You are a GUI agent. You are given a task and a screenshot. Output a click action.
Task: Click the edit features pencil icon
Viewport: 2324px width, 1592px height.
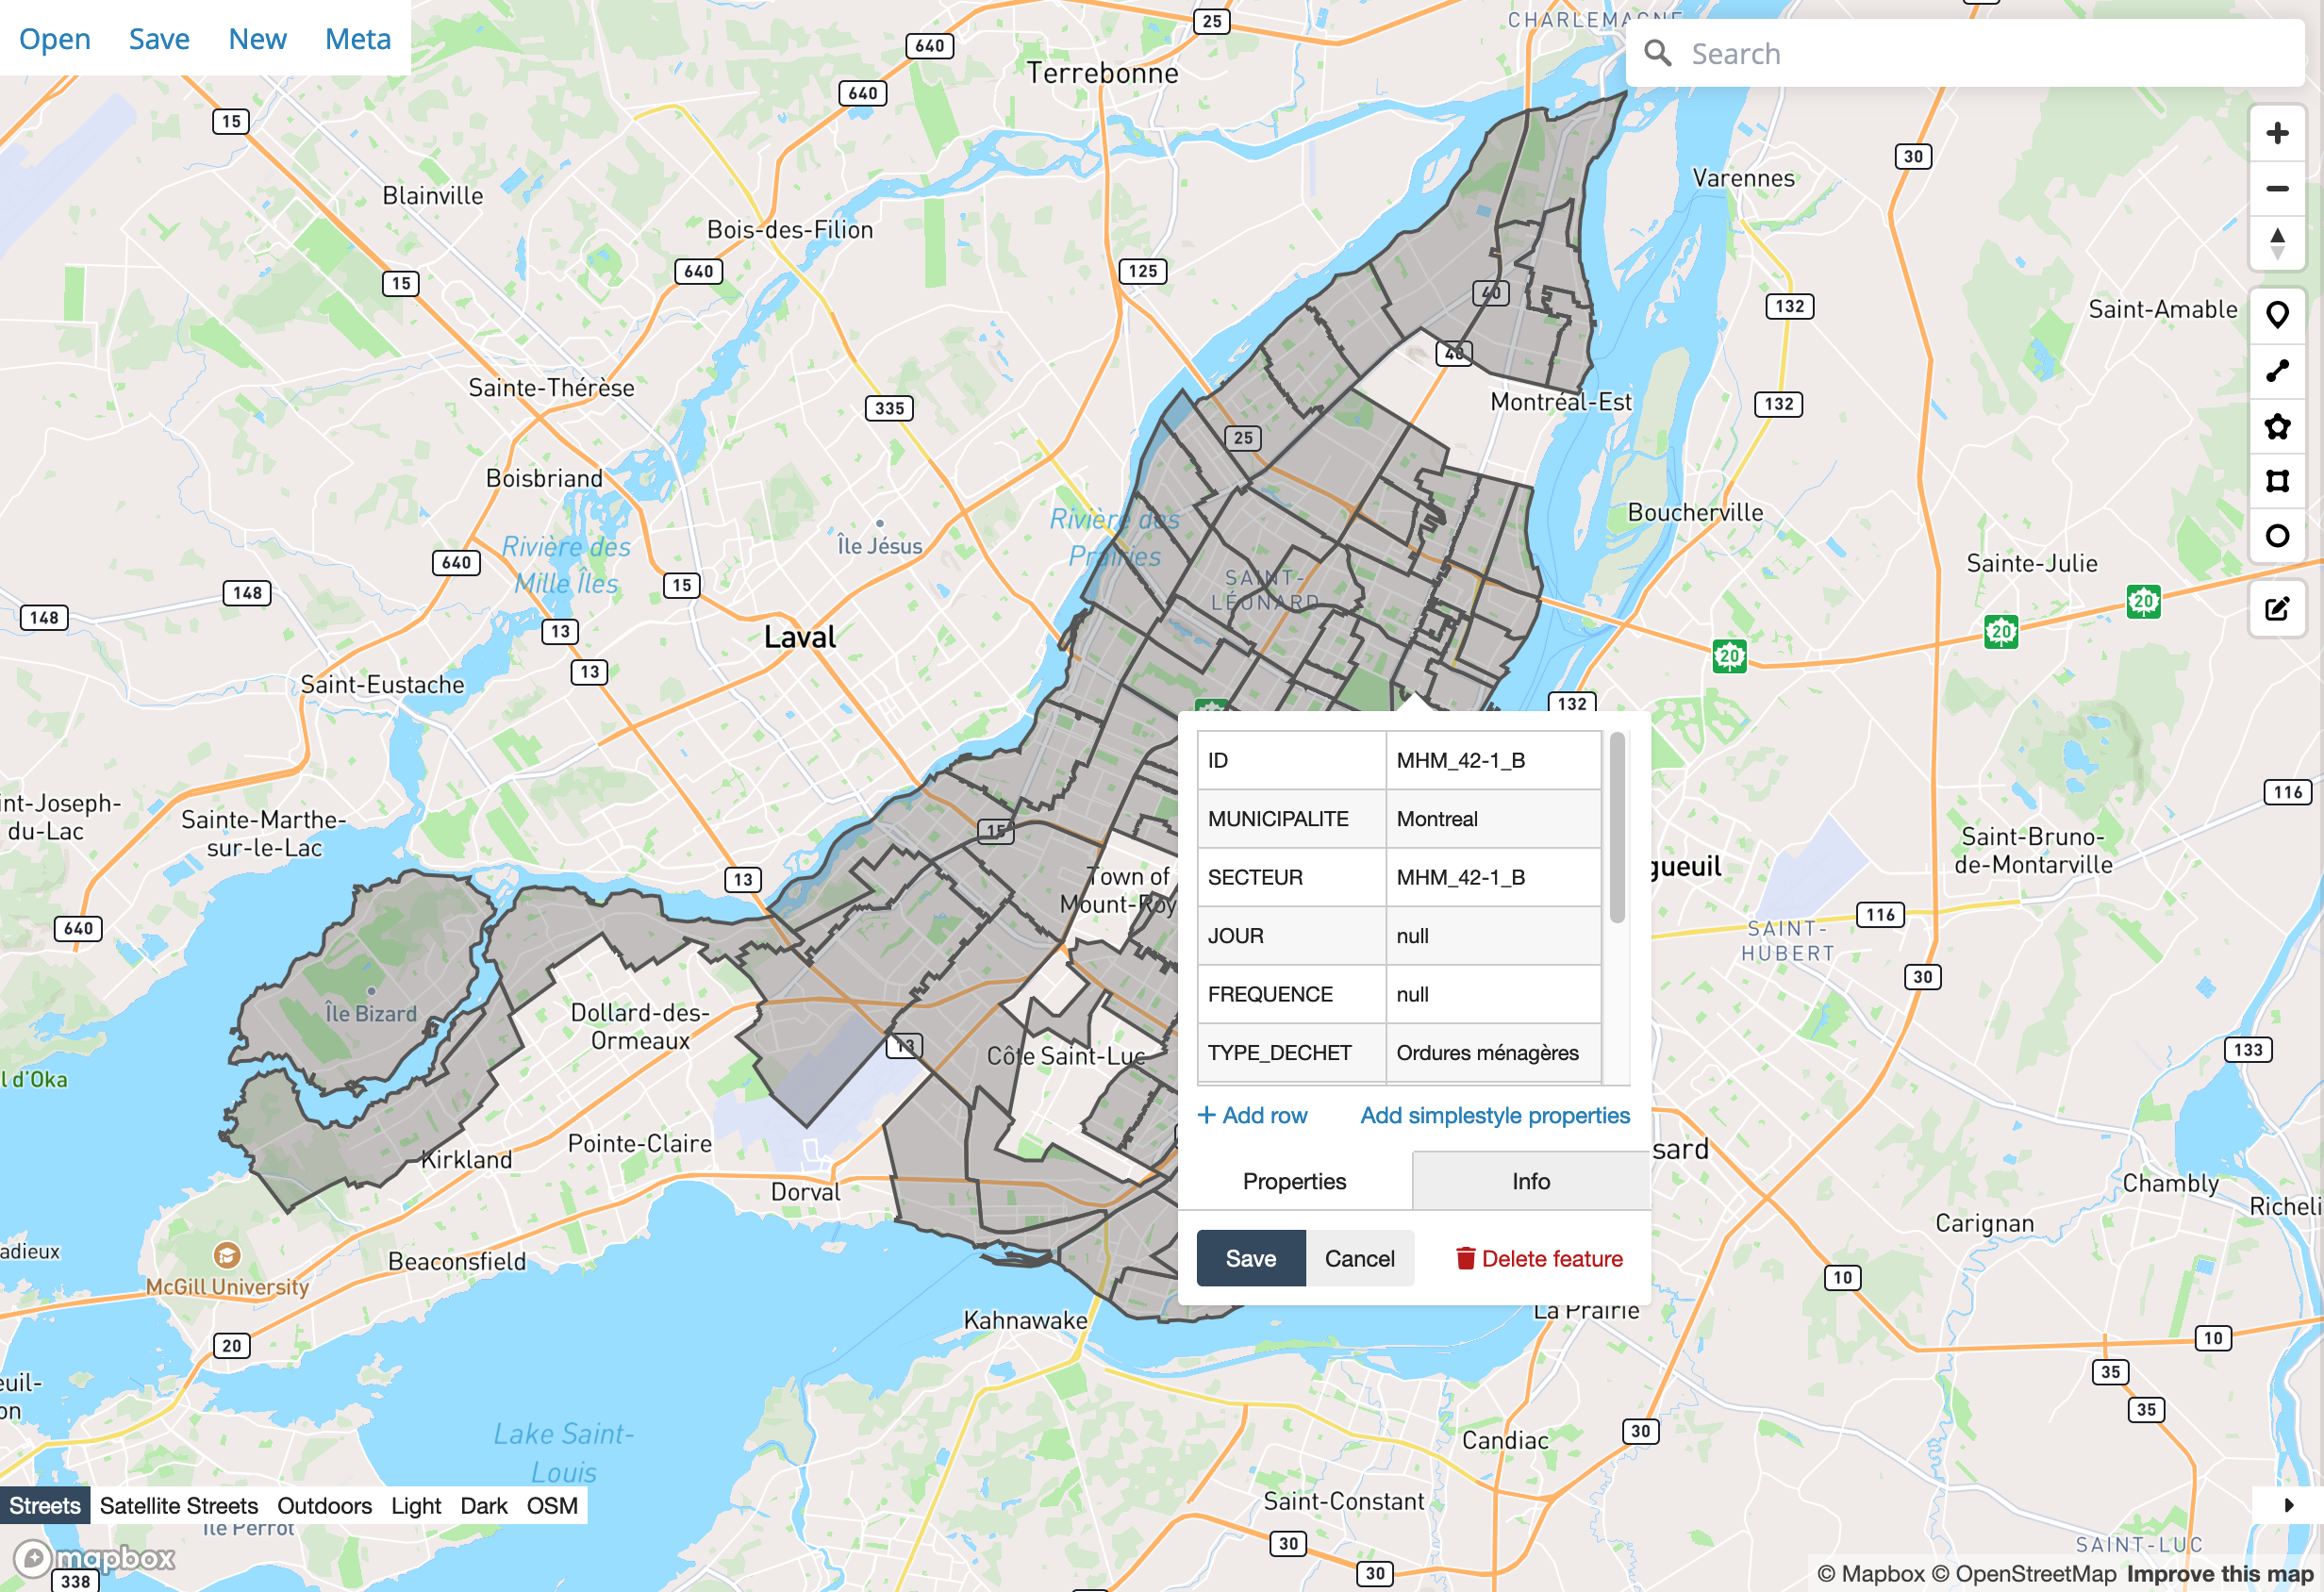click(2277, 608)
